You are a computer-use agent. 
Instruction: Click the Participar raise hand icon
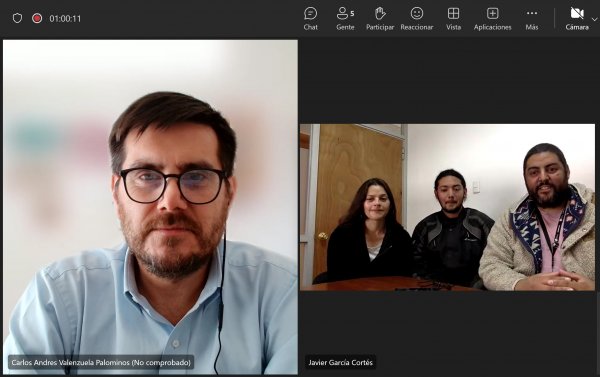pos(380,13)
